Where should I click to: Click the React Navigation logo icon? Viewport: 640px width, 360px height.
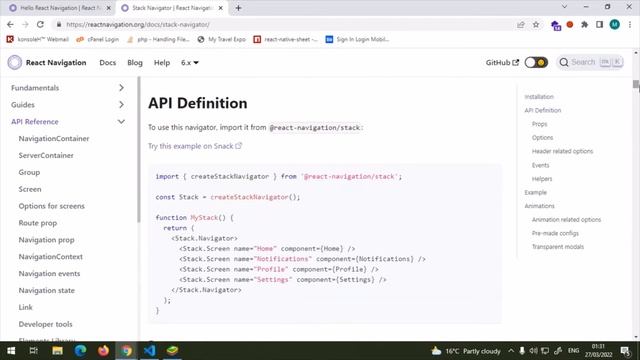click(15, 62)
